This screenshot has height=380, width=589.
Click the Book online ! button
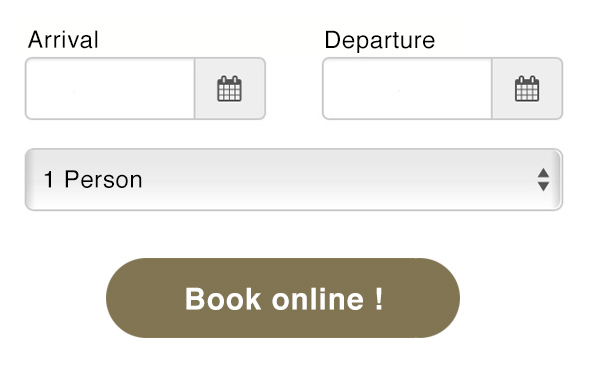[283, 298]
